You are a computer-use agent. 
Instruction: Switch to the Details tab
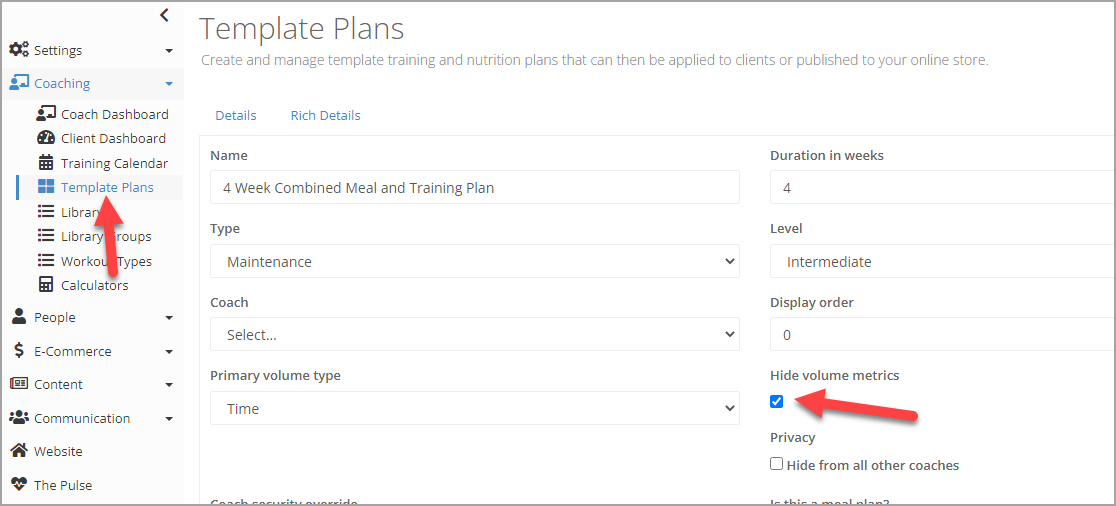[236, 115]
